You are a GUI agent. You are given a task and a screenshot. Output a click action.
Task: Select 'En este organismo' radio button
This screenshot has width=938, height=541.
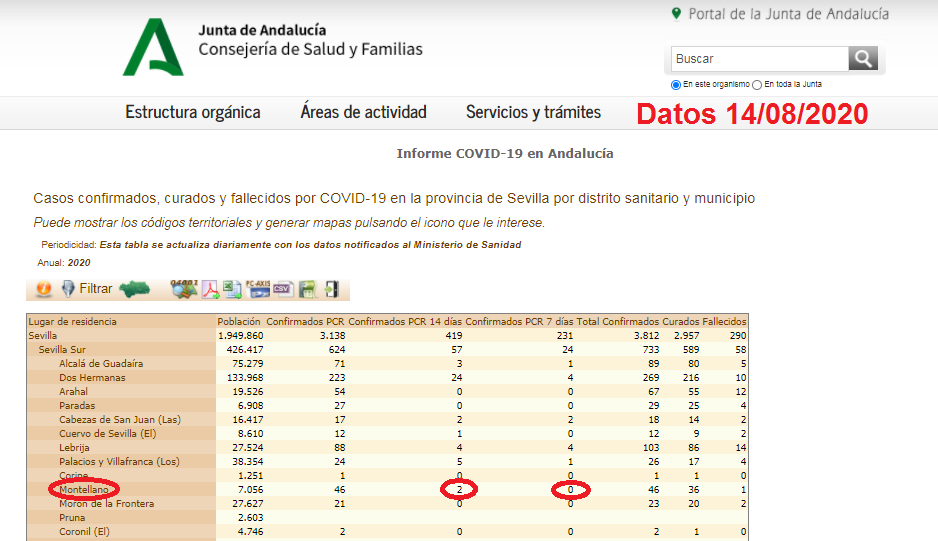676,85
